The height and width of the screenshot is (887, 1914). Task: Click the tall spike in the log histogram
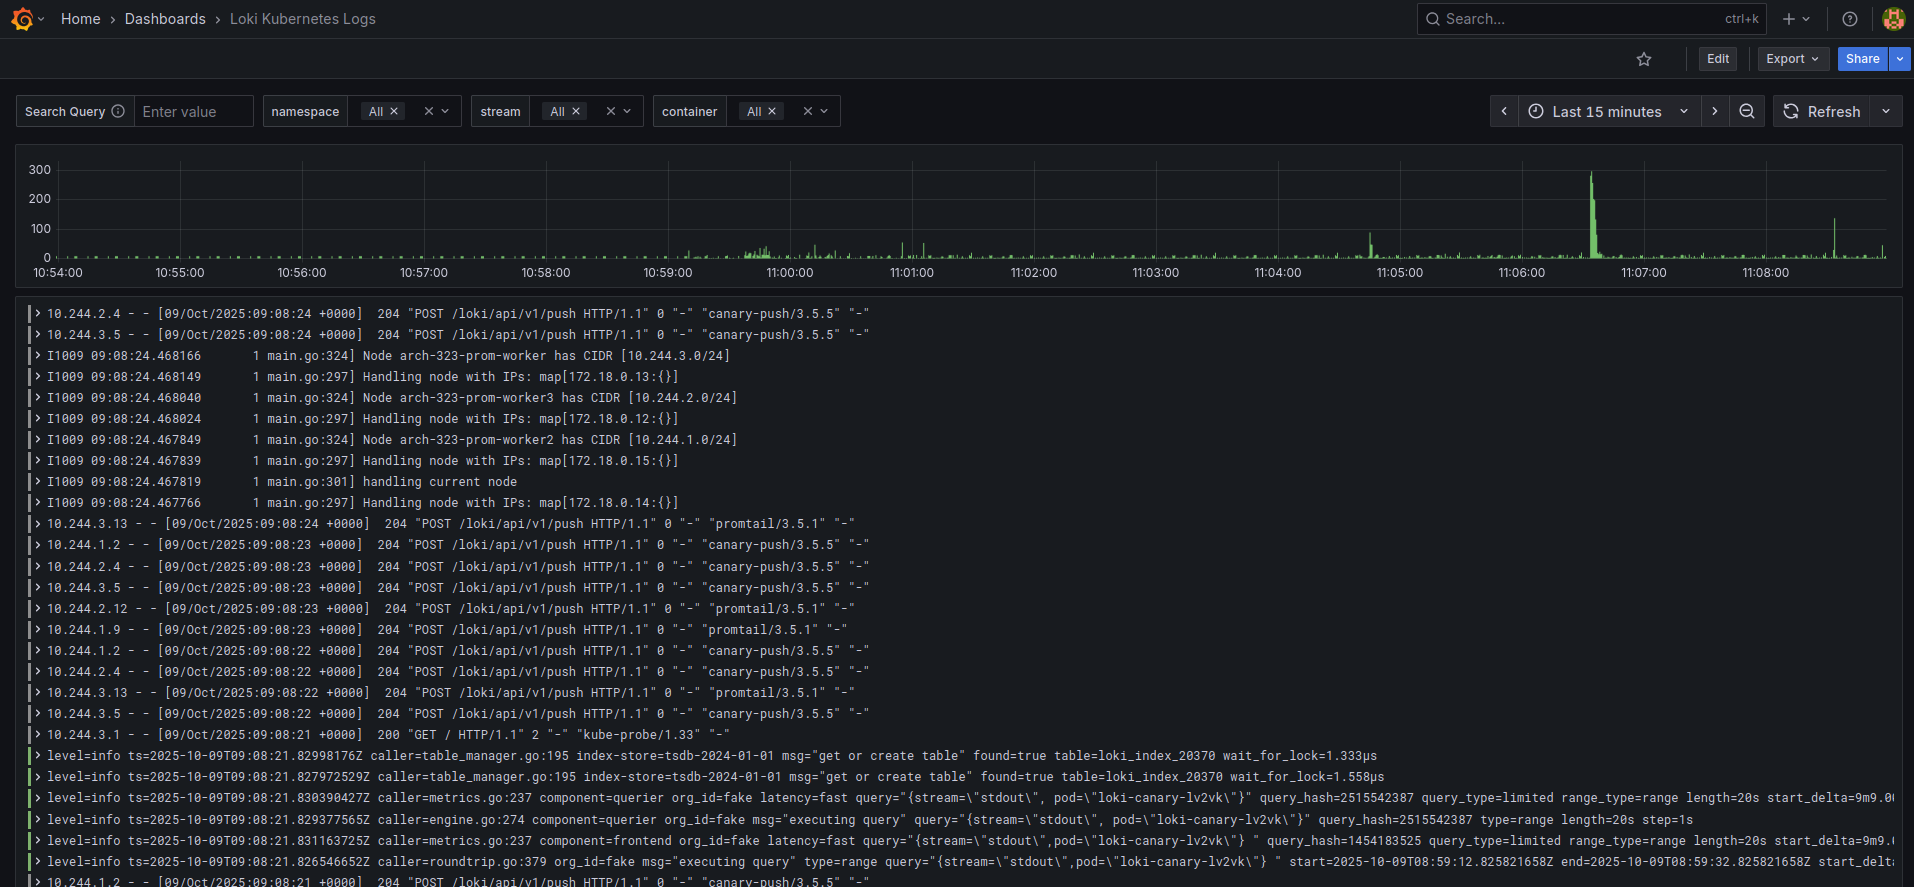(1592, 215)
